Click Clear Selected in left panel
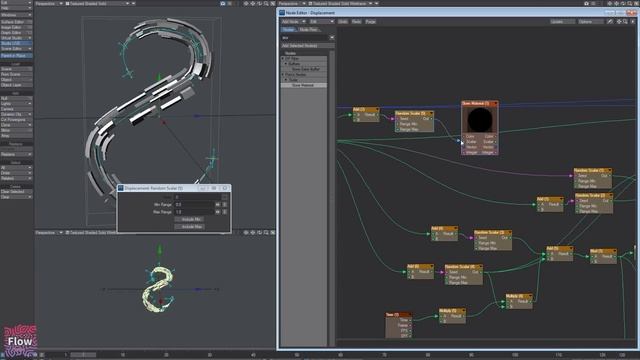The image size is (640, 360). [16, 191]
